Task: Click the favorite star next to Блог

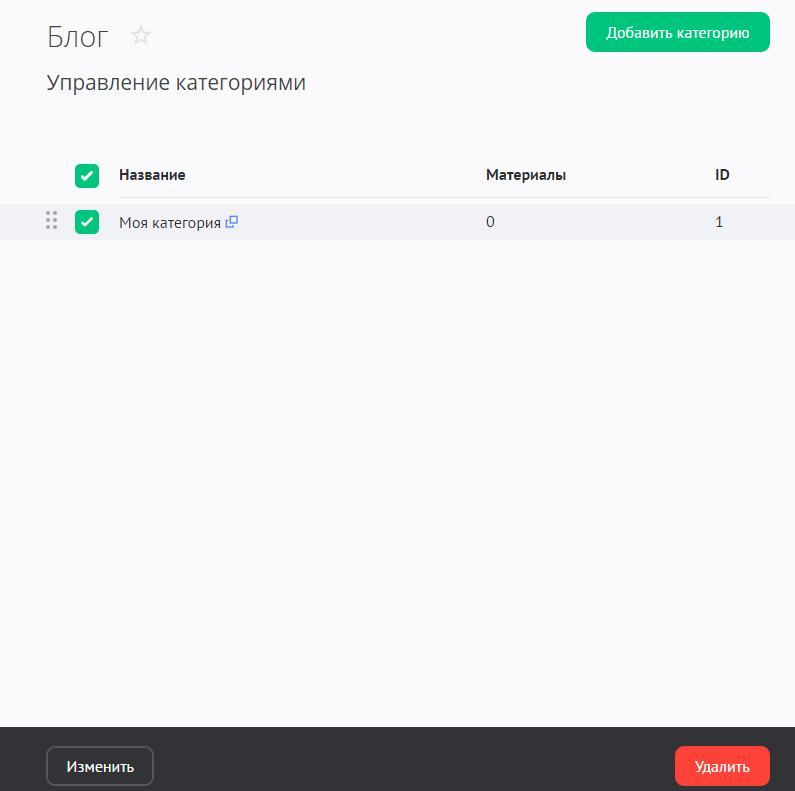Action: pos(141,36)
